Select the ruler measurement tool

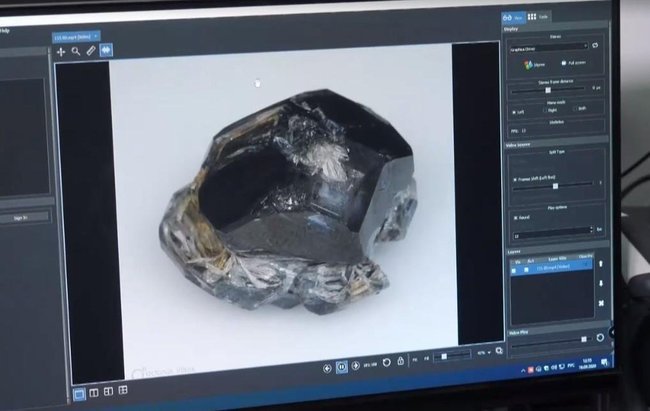coord(90,49)
